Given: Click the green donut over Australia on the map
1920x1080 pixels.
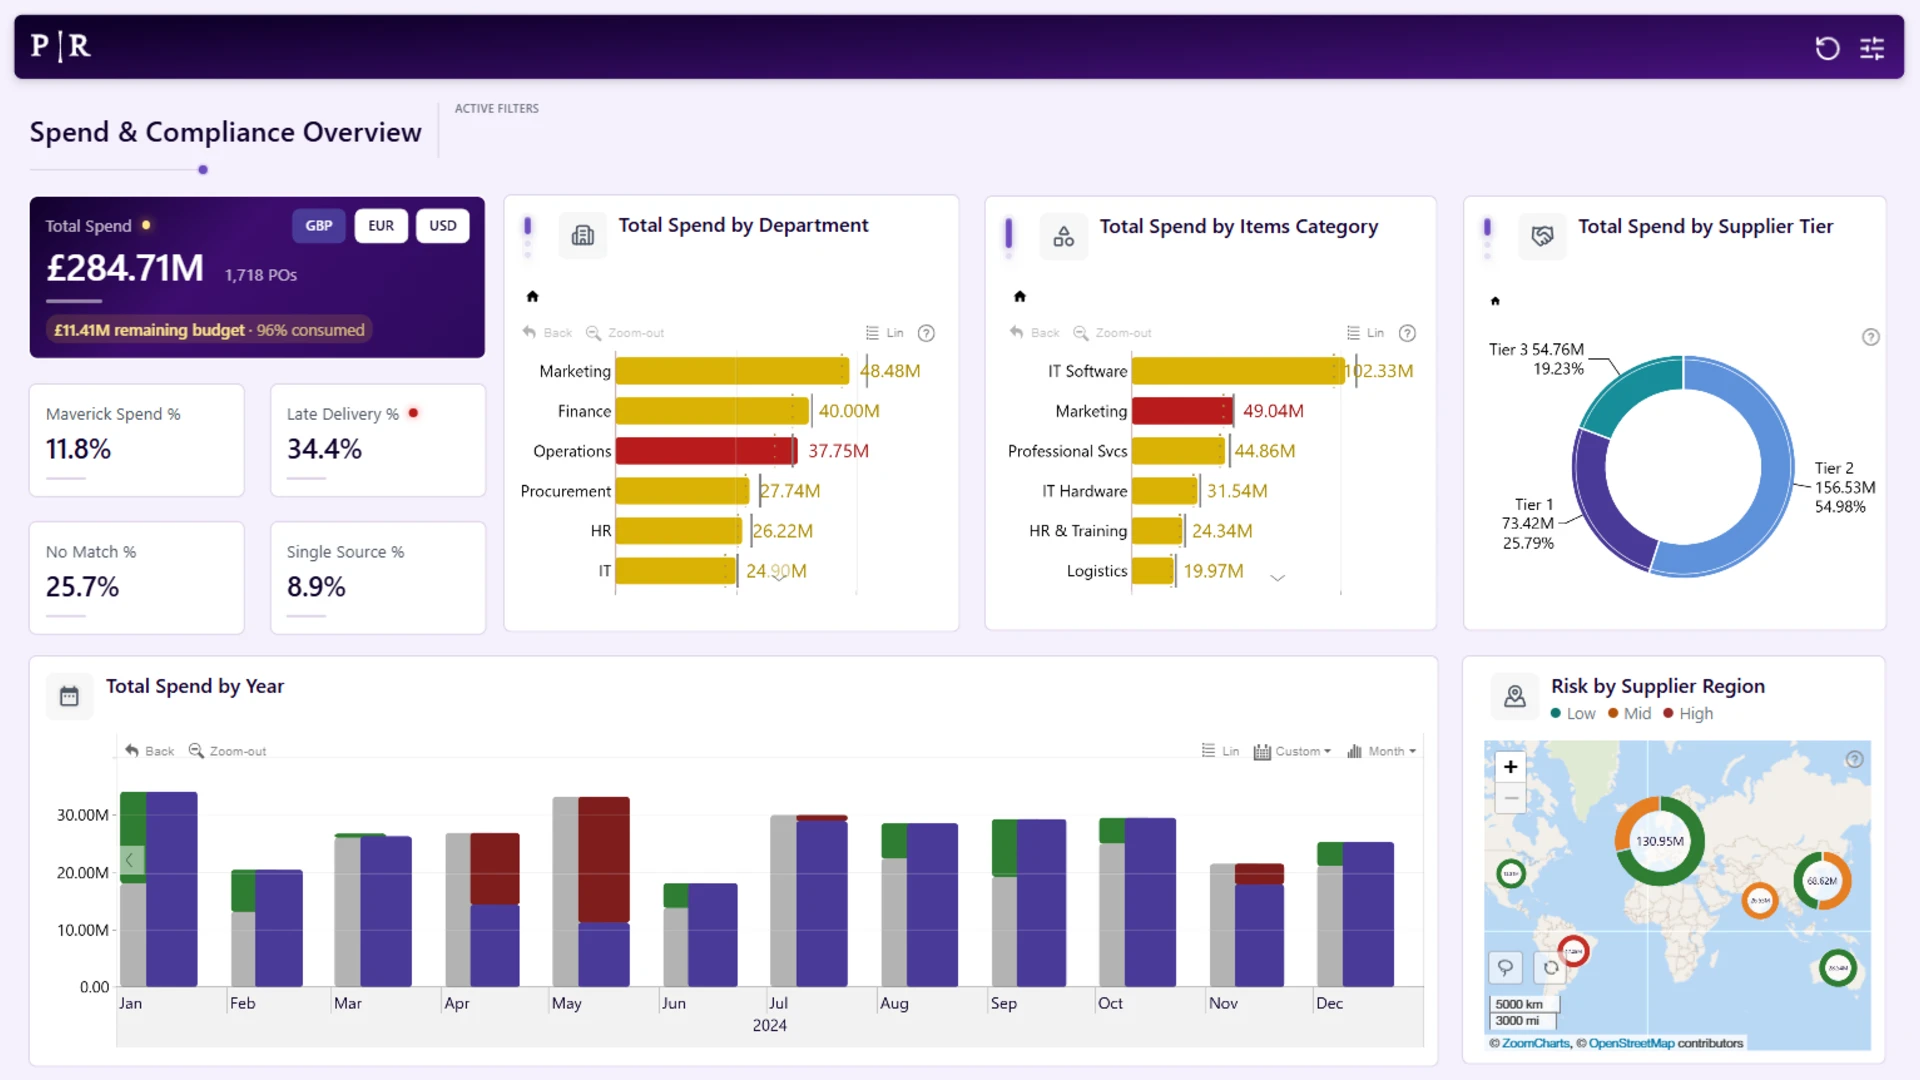Looking at the screenshot, I should pyautogui.click(x=1838, y=968).
